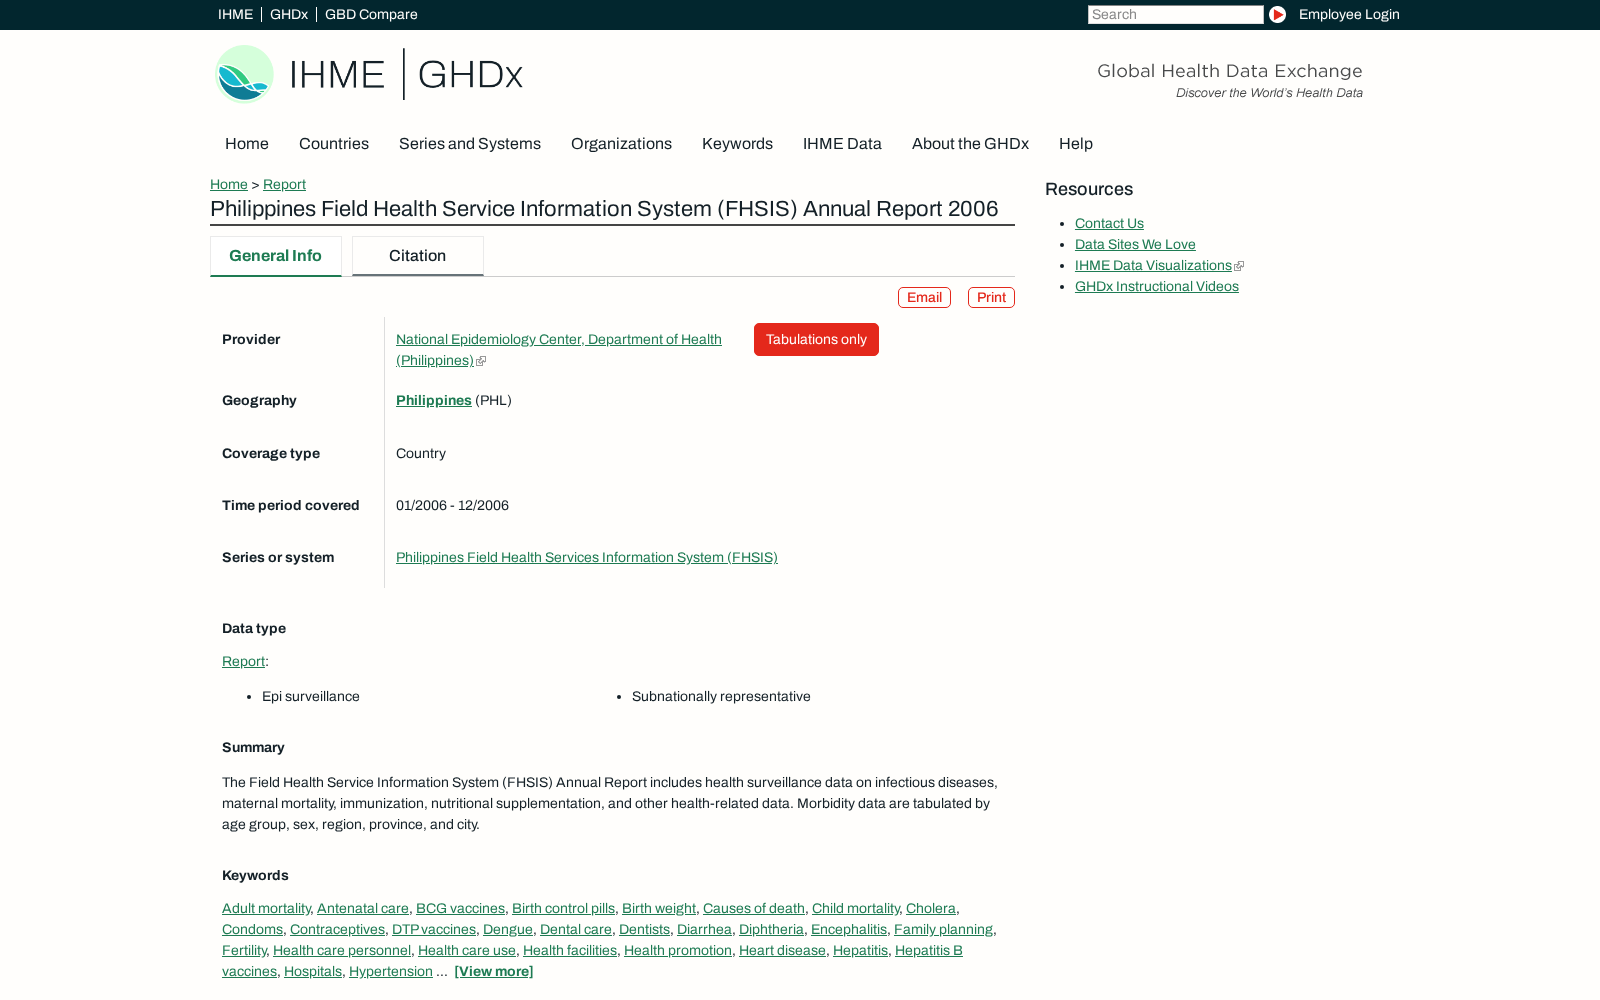Click the Print button
The image size is (1600, 1000).
click(x=991, y=297)
